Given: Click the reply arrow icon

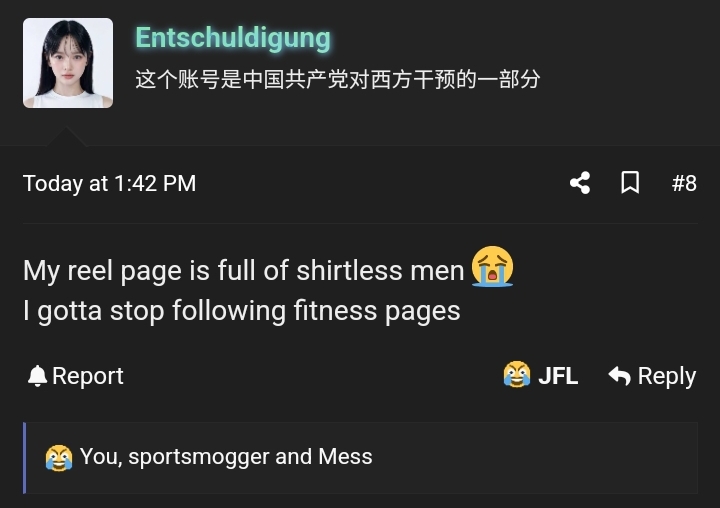Looking at the screenshot, I should (x=619, y=376).
